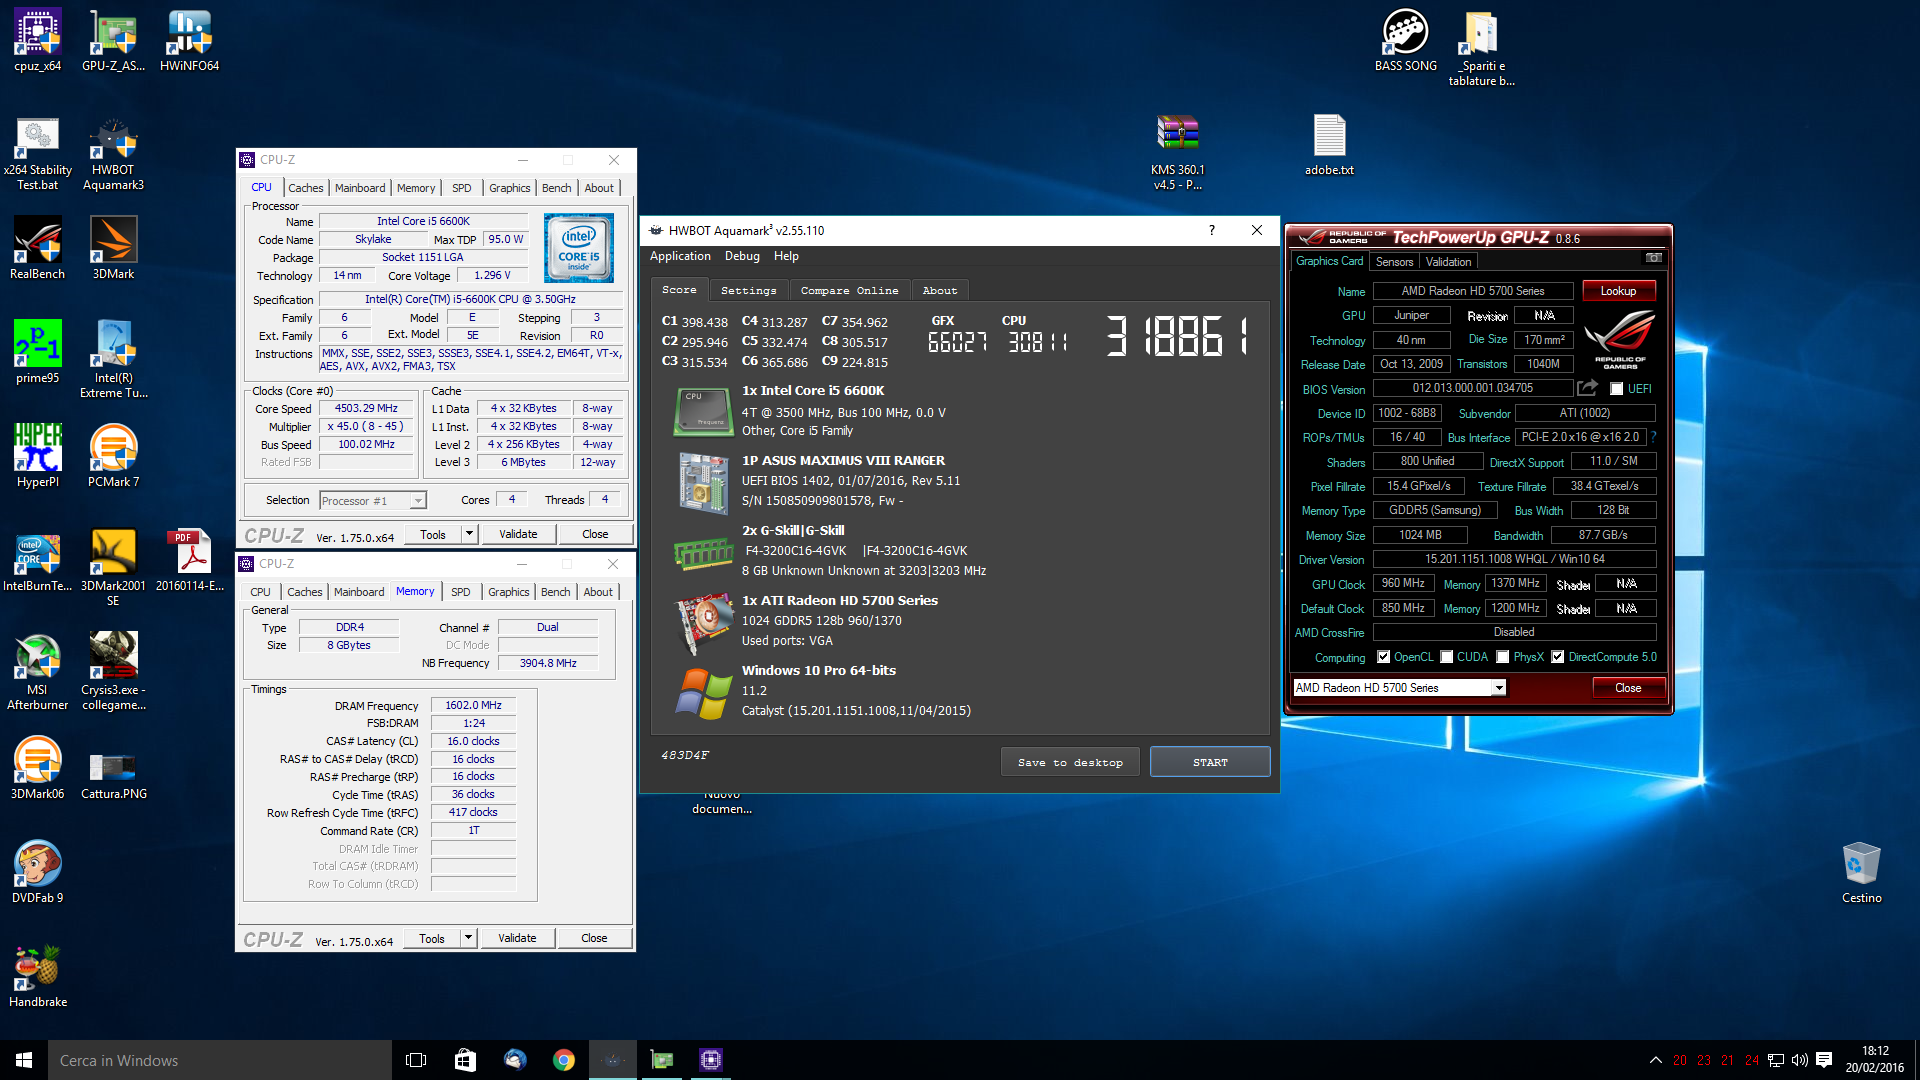Viewport: 1920px width, 1080px height.
Task: Launch 3DMark06 desktop icon
Action: [38, 768]
